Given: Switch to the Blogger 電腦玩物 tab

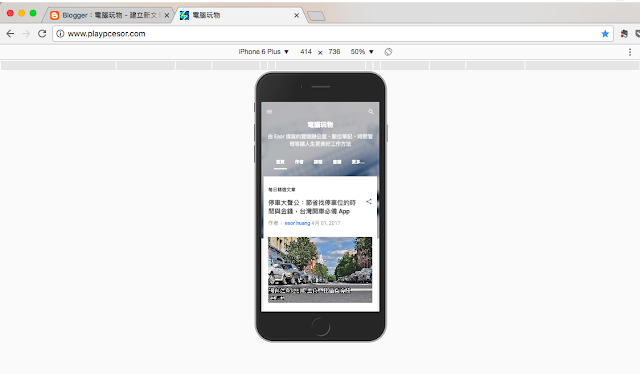Looking at the screenshot, I should [109, 16].
